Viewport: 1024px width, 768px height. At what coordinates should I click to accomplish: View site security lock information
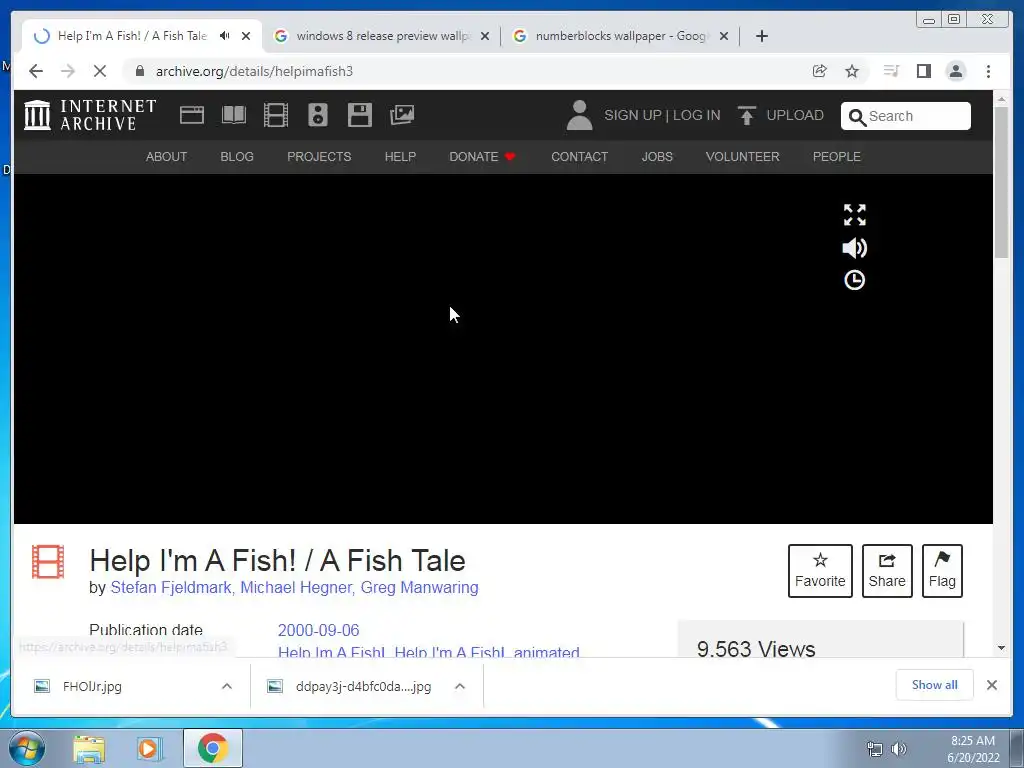tap(140, 71)
